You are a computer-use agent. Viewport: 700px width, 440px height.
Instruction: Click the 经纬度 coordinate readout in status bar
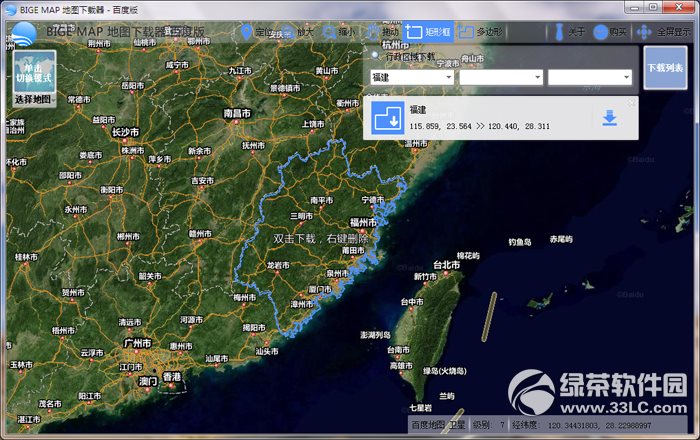pyautogui.click(x=582, y=425)
